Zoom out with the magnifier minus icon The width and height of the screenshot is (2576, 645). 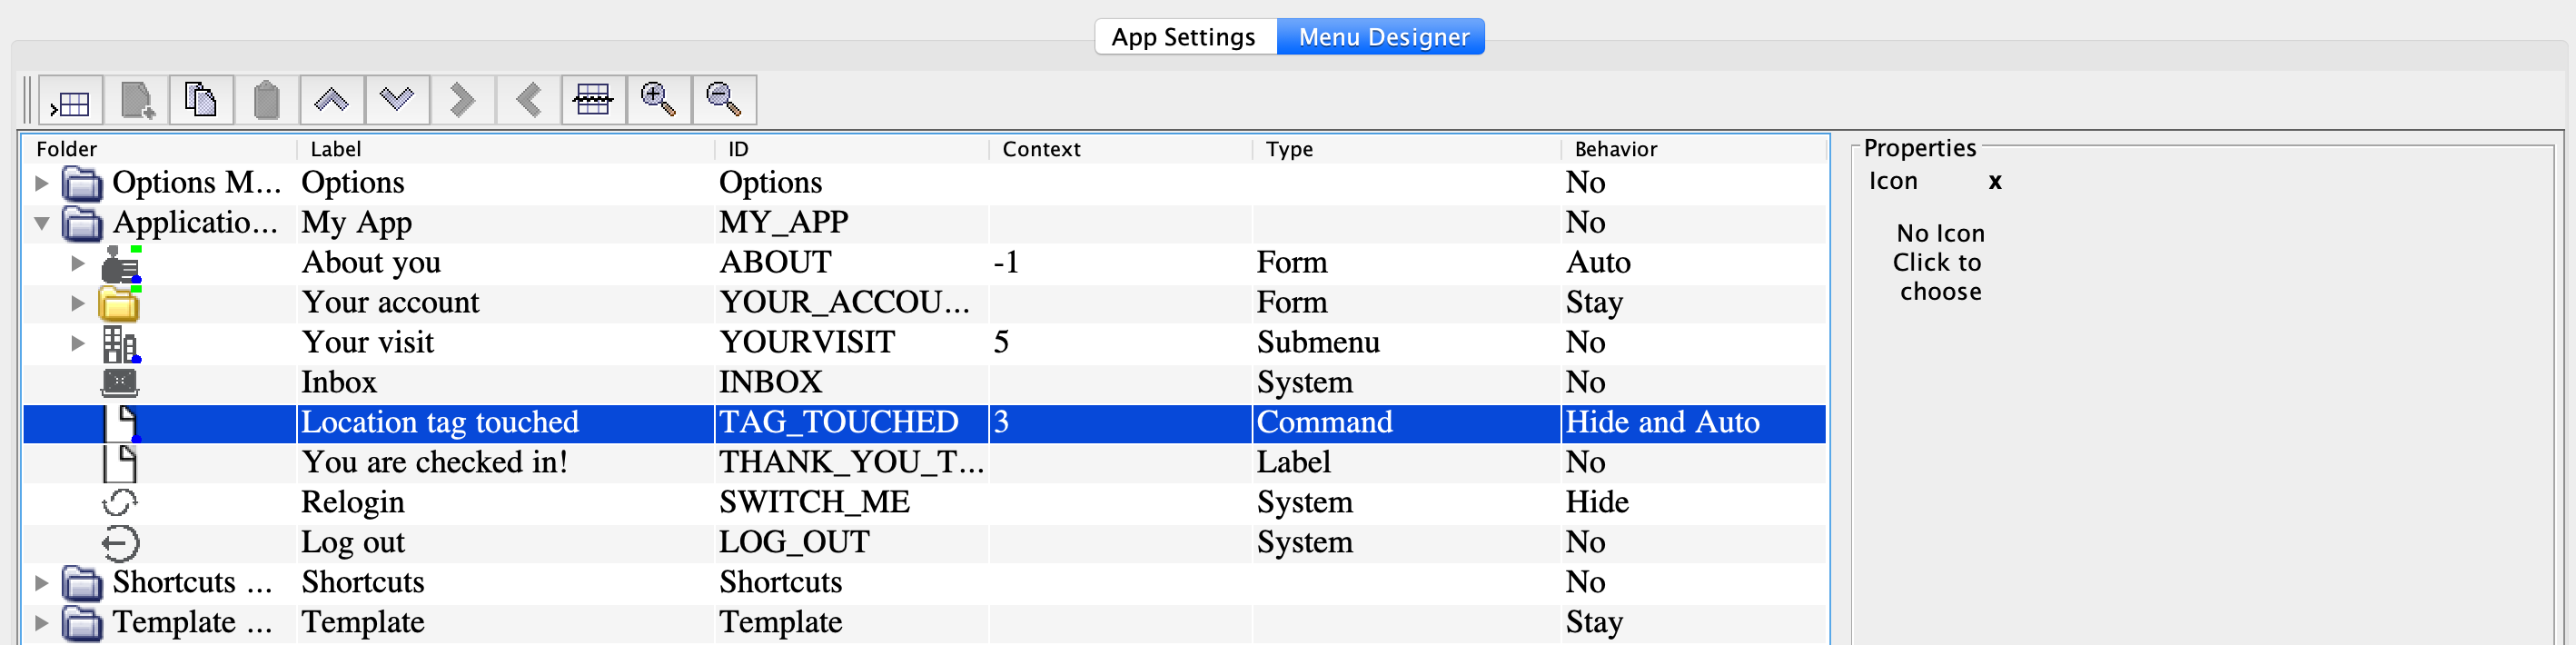click(x=723, y=101)
